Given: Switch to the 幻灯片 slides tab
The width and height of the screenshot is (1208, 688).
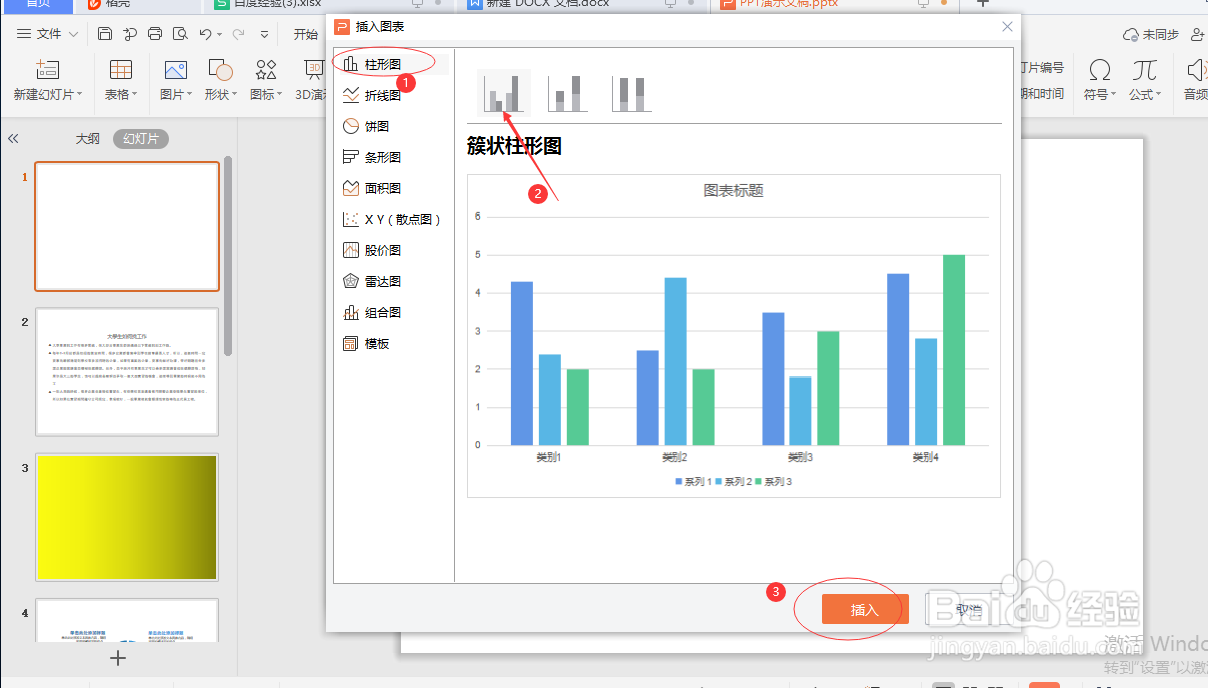Looking at the screenshot, I should pyautogui.click(x=141, y=139).
